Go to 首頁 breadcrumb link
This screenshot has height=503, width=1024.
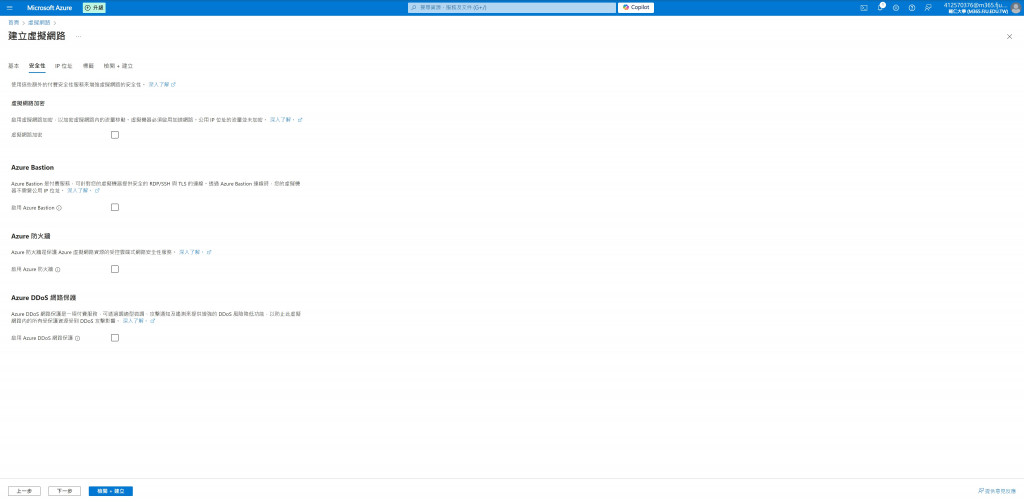click(14, 22)
